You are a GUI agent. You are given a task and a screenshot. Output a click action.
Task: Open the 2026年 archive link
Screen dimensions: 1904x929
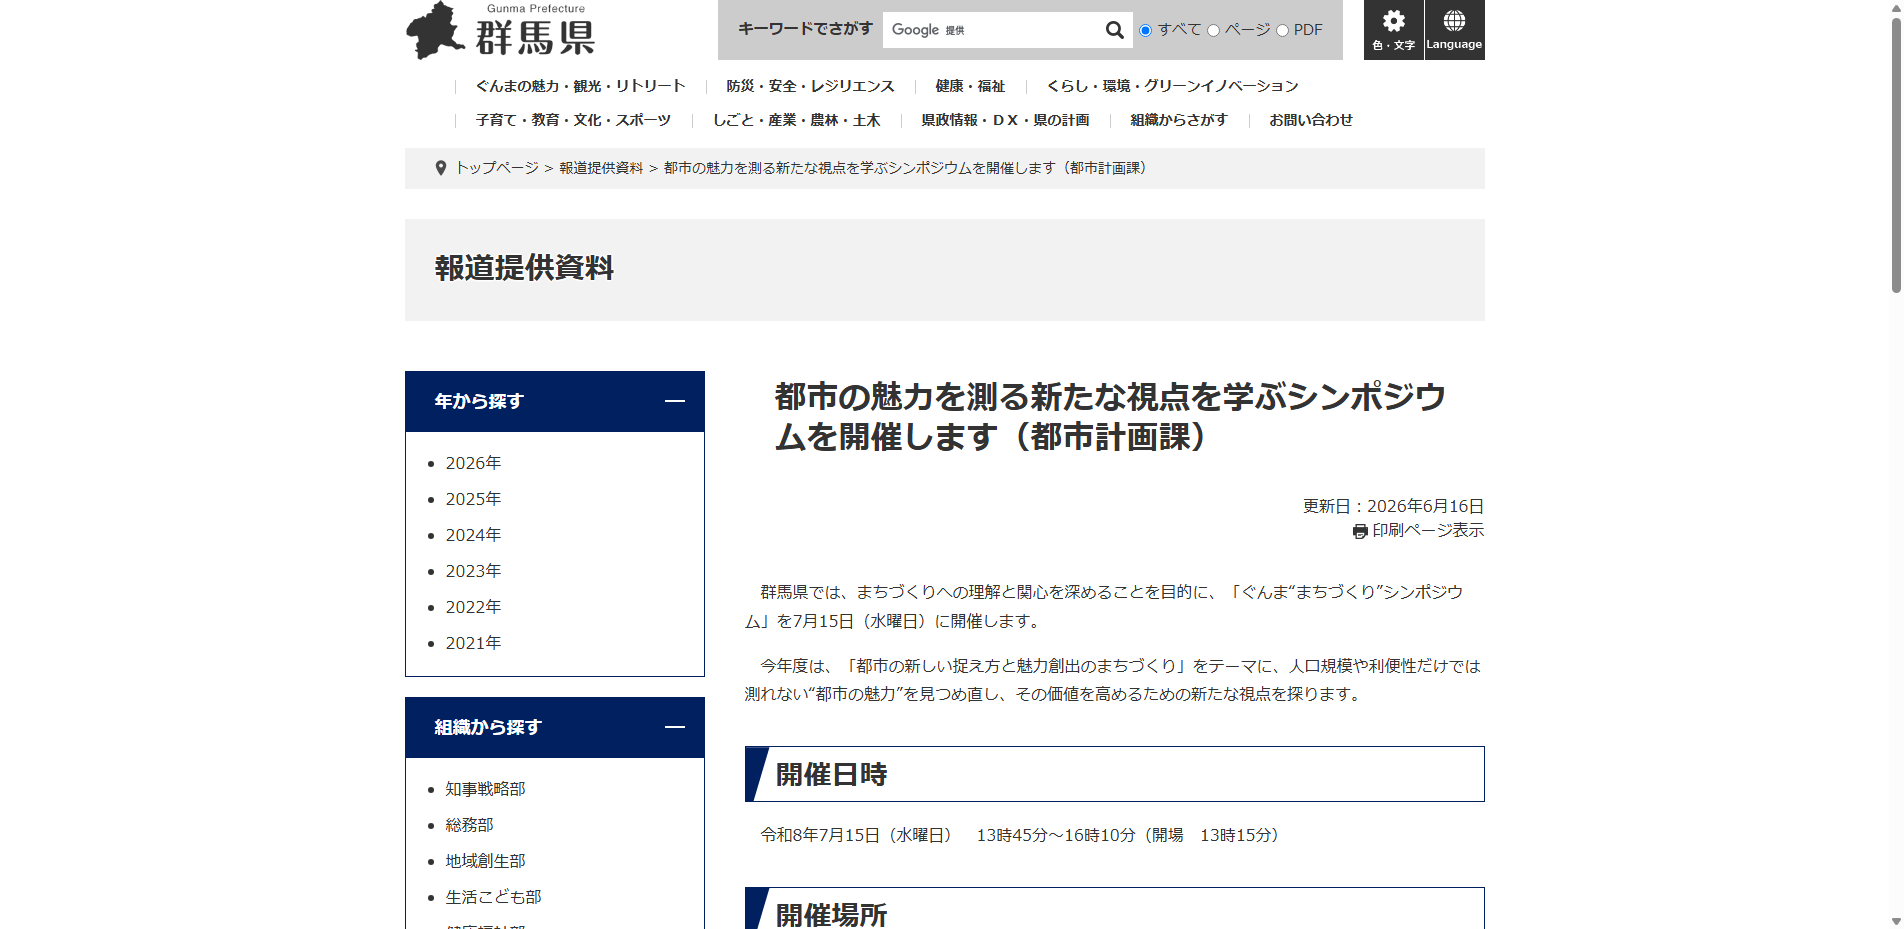[473, 463]
